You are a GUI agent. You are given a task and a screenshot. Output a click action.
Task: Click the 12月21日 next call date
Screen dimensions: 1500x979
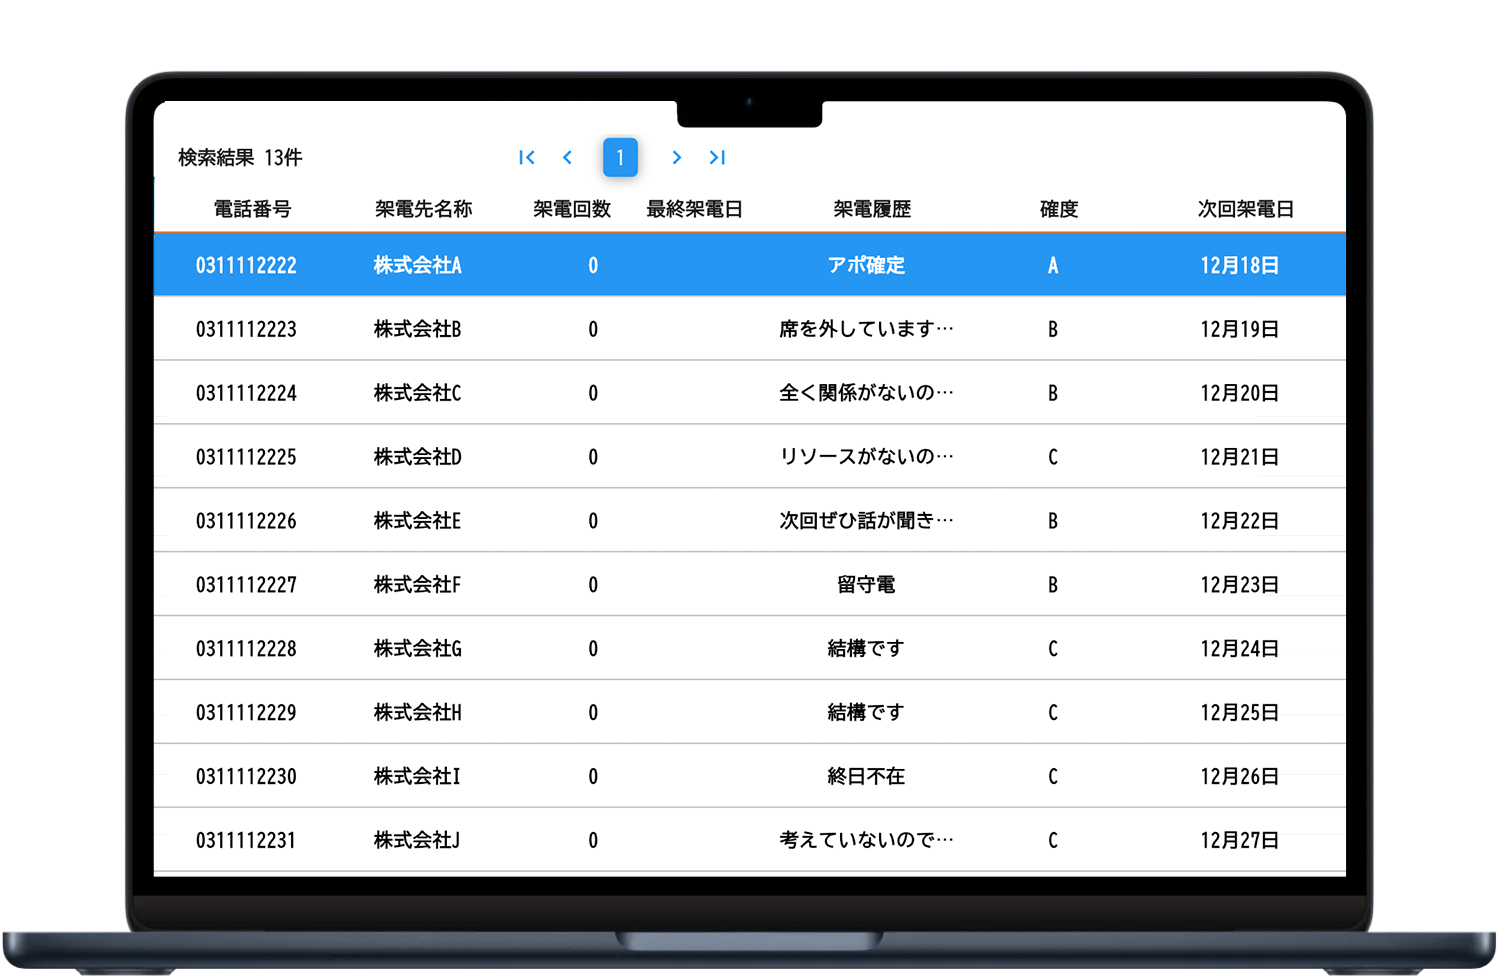coord(1239,458)
